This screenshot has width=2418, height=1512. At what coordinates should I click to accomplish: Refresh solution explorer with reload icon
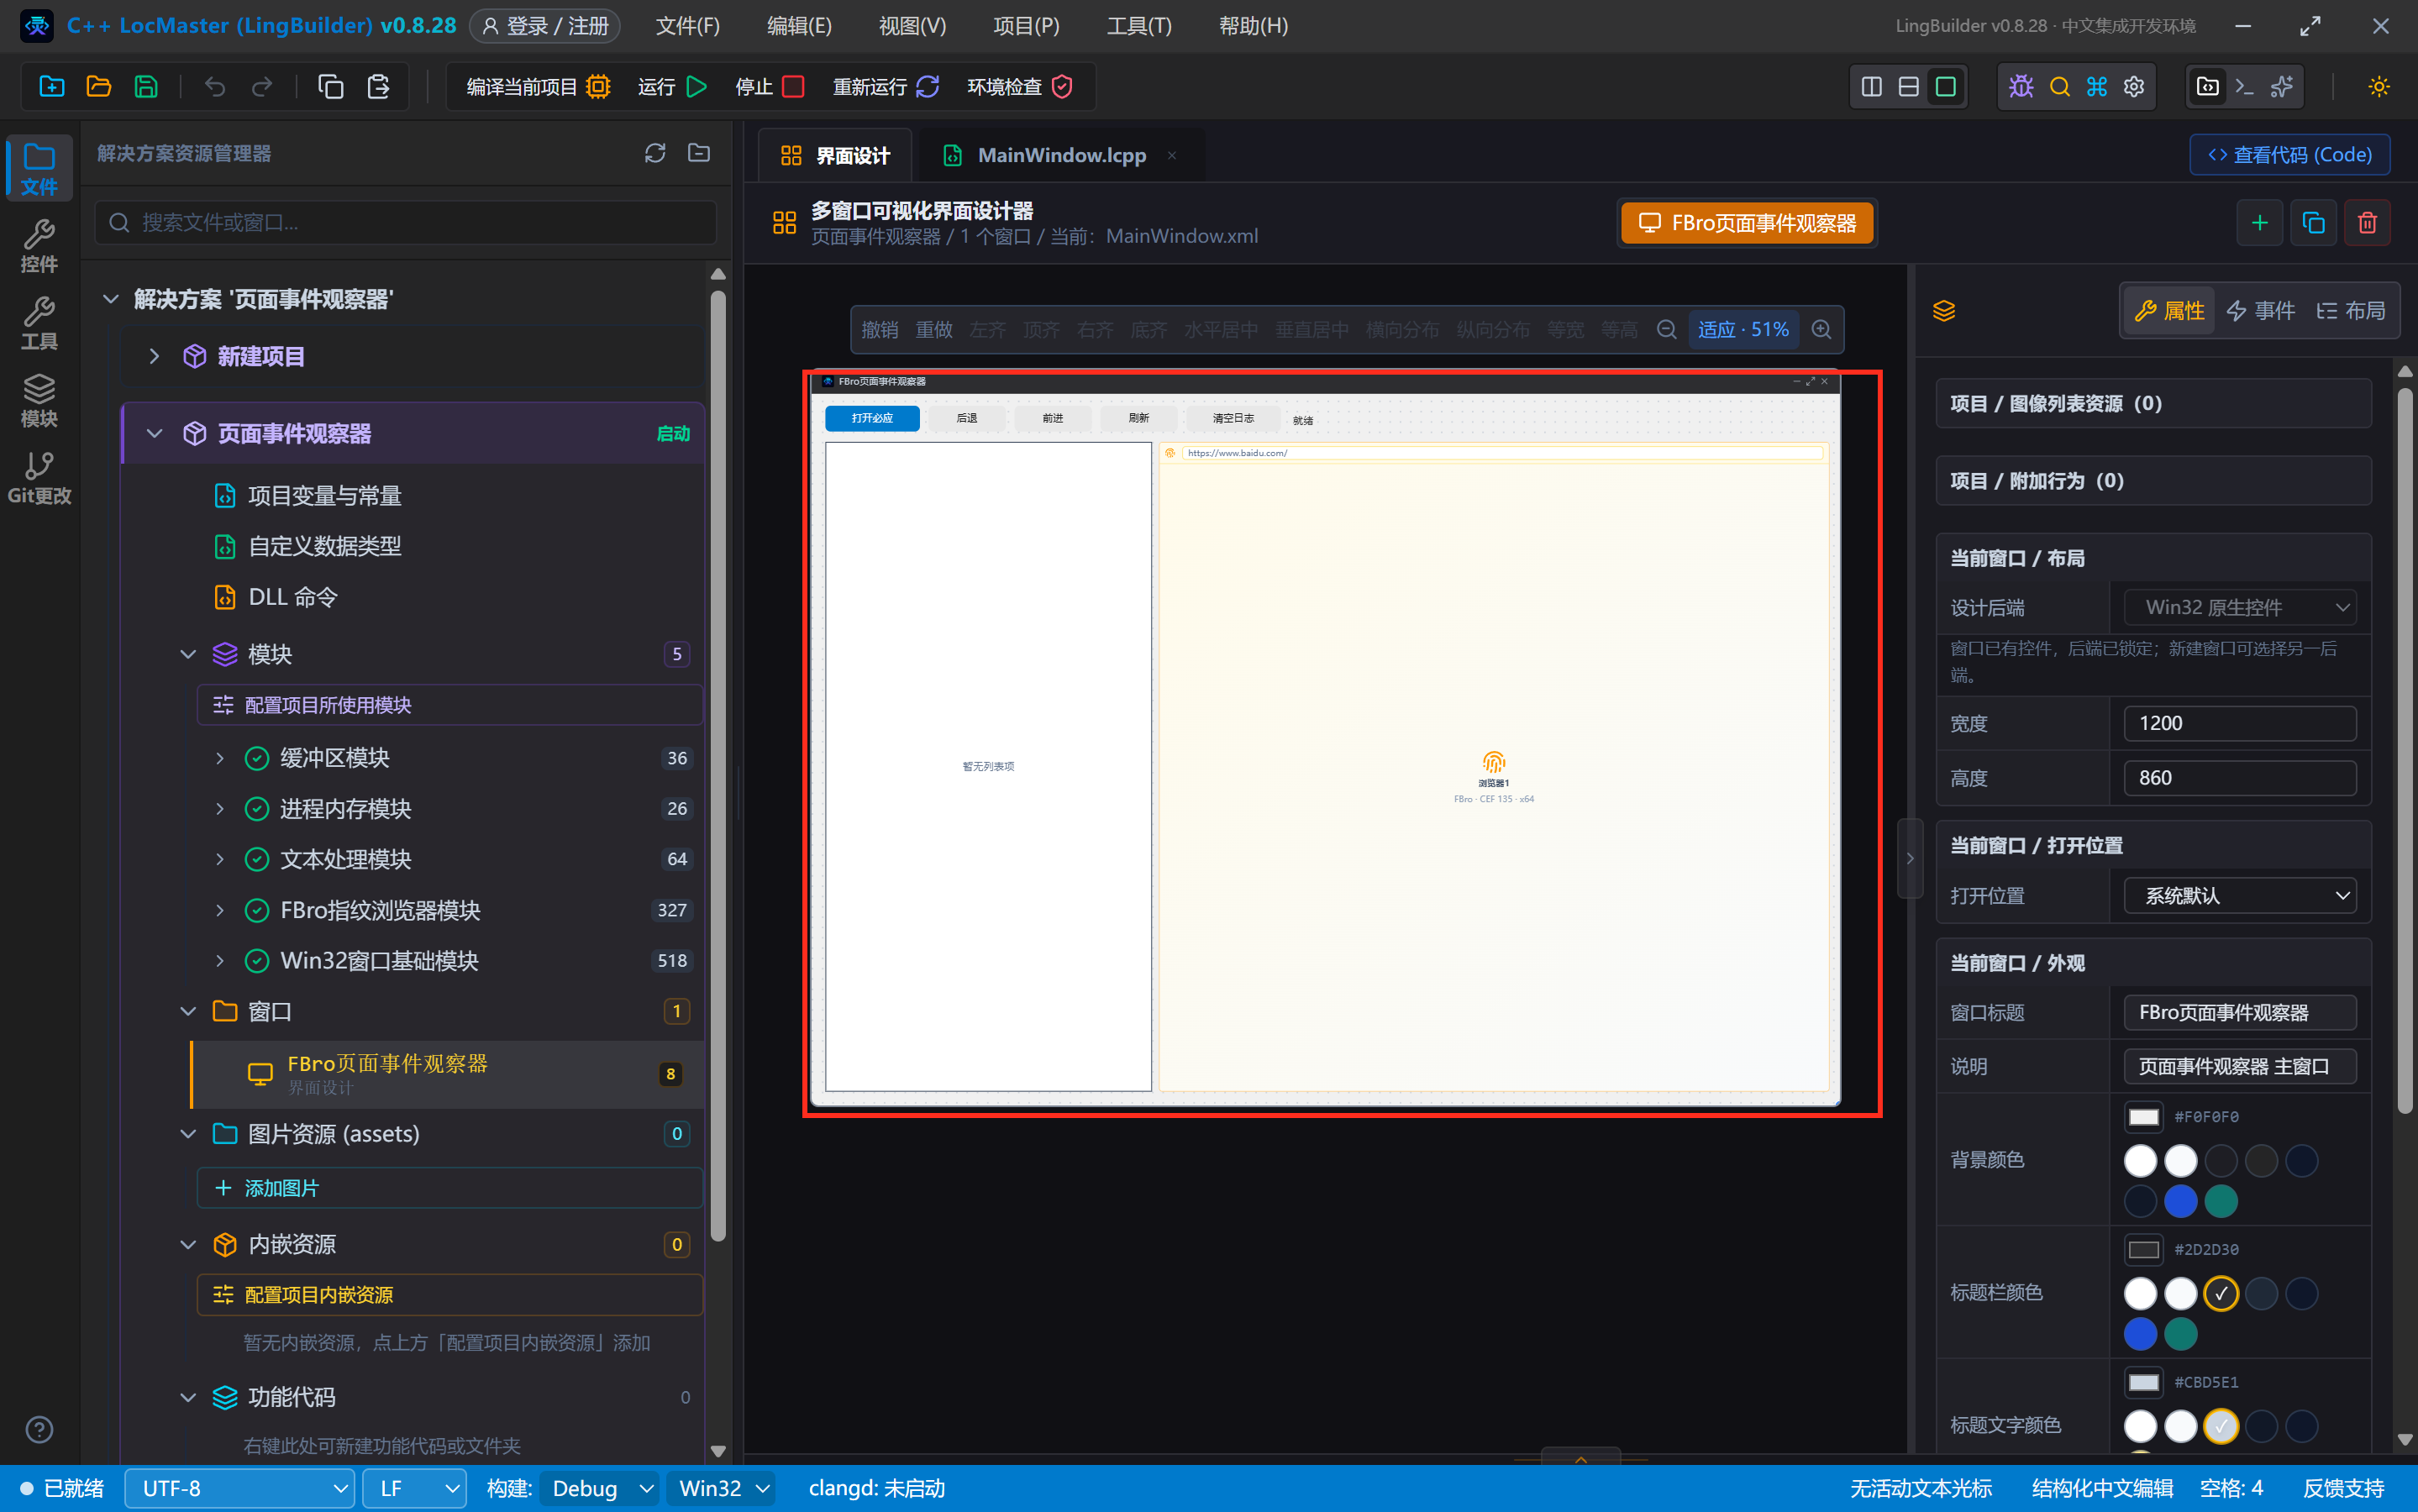click(x=654, y=153)
